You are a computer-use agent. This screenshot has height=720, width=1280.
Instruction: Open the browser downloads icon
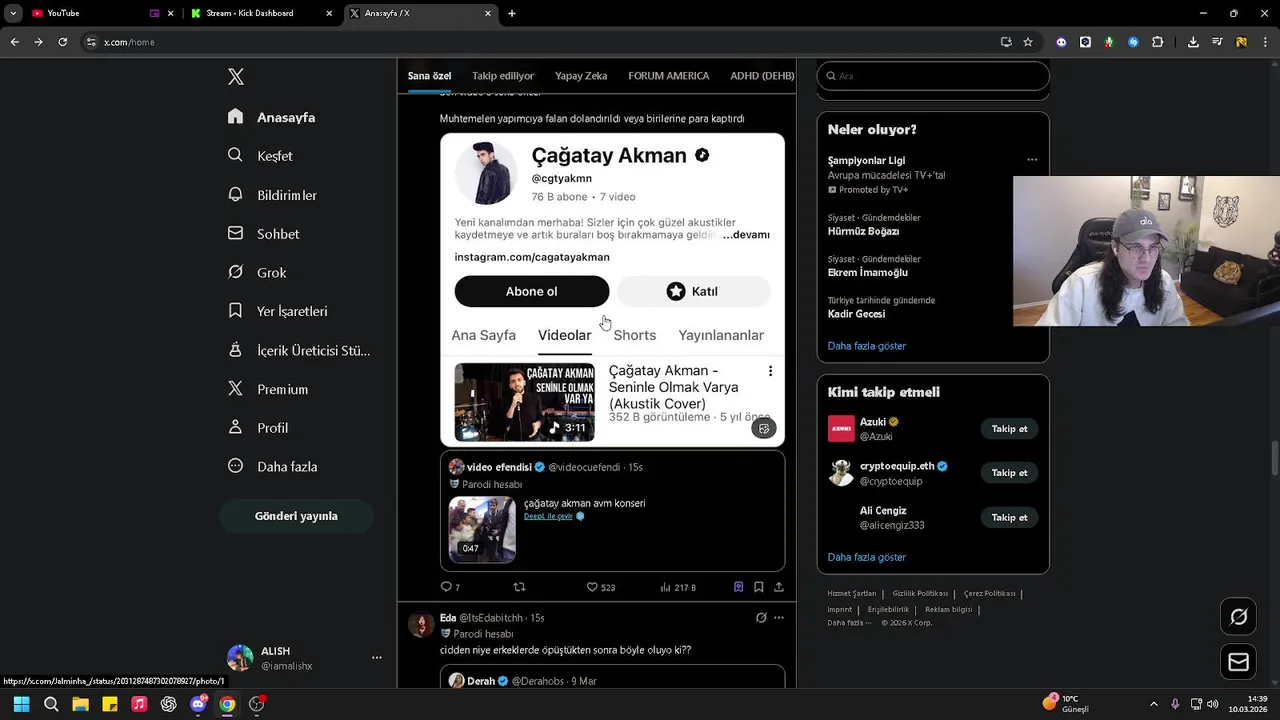click(x=1193, y=42)
